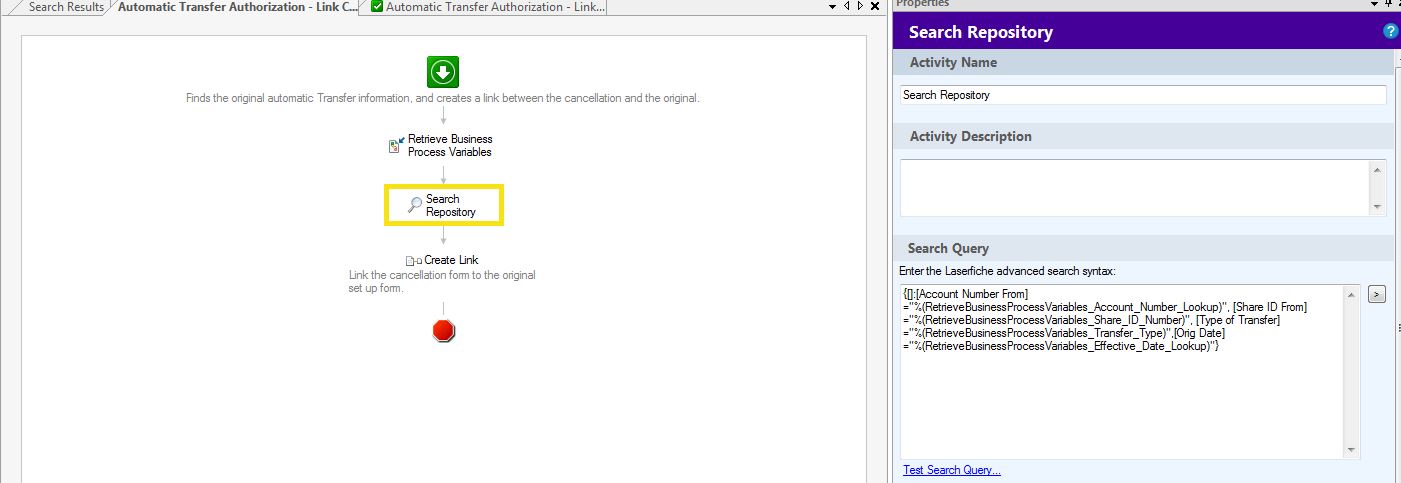This screenshot has width=1401, height=483.
Task: Close the current workflow tab
Action: point(875,6)
